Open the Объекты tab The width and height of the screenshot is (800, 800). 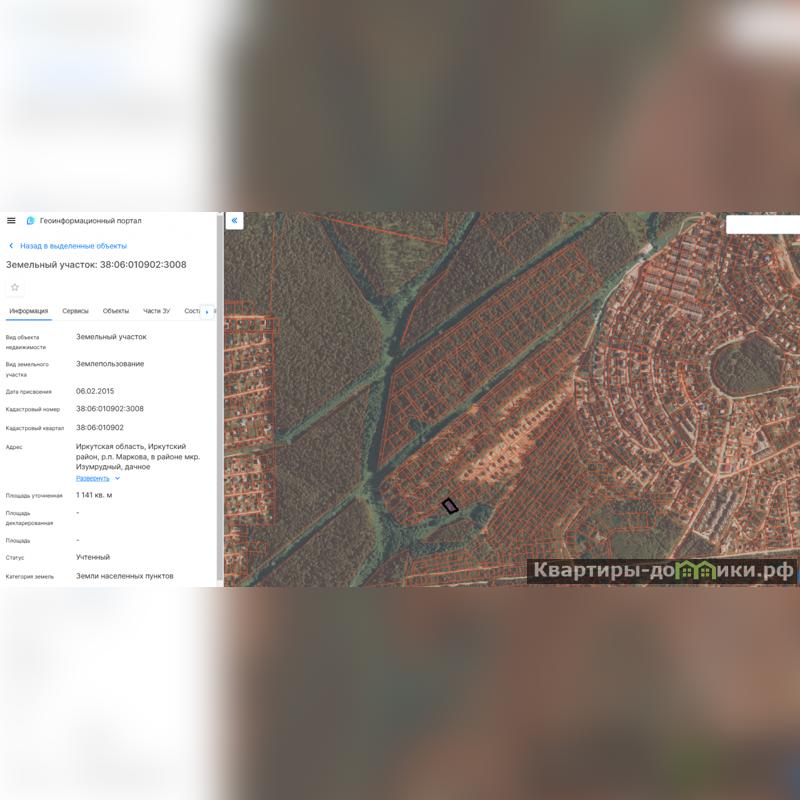coord(116,311)
